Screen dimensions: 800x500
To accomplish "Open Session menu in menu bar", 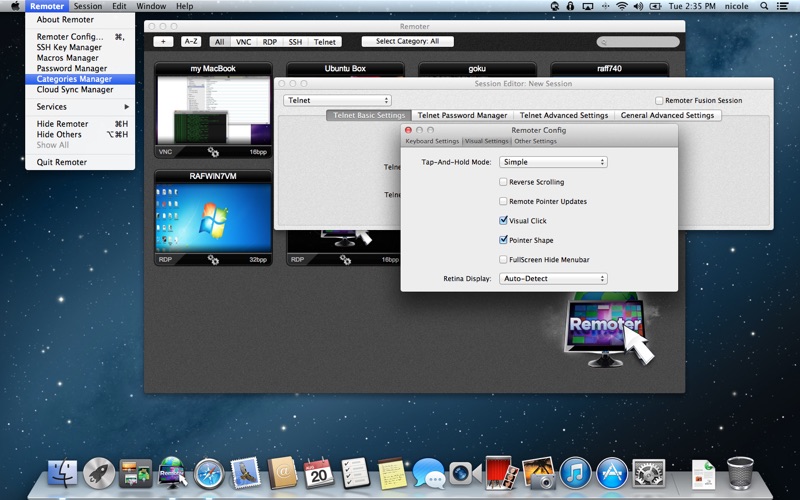I will (88, 6).
